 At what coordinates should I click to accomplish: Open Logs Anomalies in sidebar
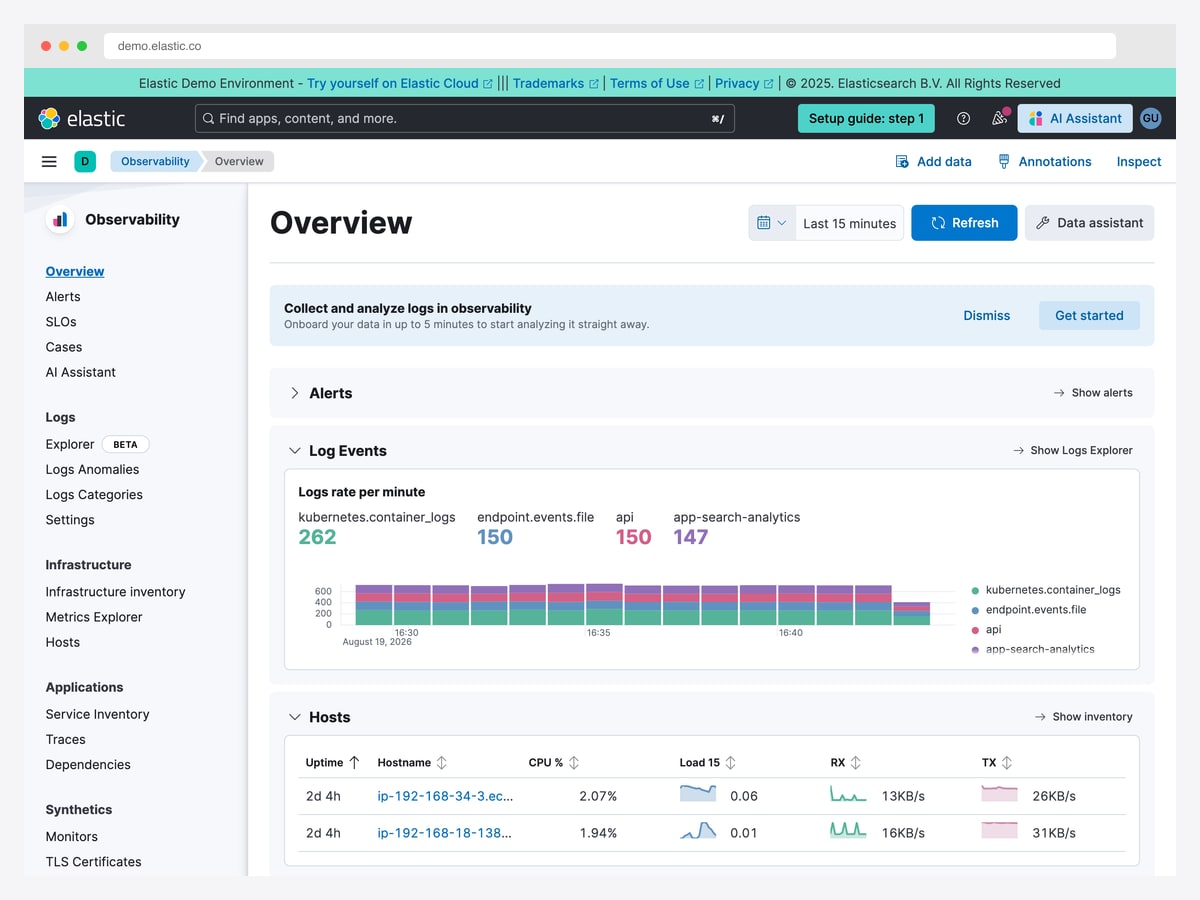pyautogui.click(x=92, y=469)
